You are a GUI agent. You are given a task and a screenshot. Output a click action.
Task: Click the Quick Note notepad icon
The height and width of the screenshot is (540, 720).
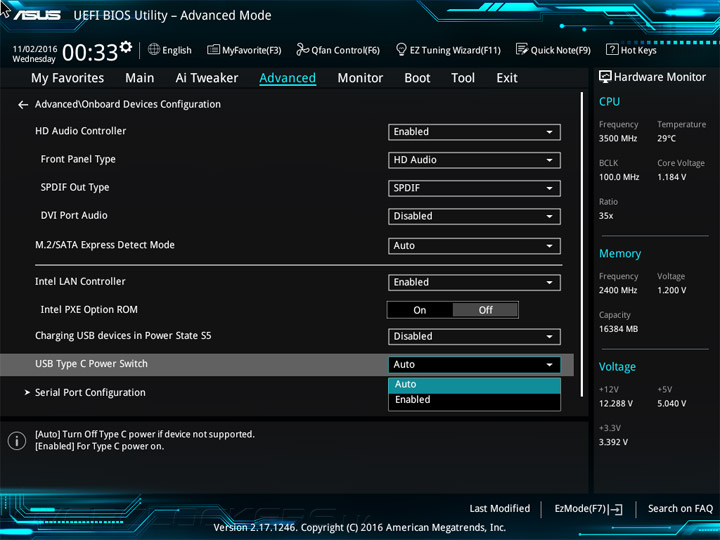point(522,49)
